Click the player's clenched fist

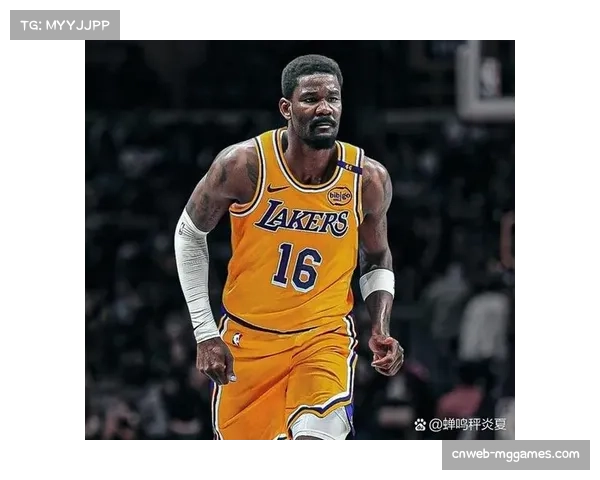[x=385, y=353]
